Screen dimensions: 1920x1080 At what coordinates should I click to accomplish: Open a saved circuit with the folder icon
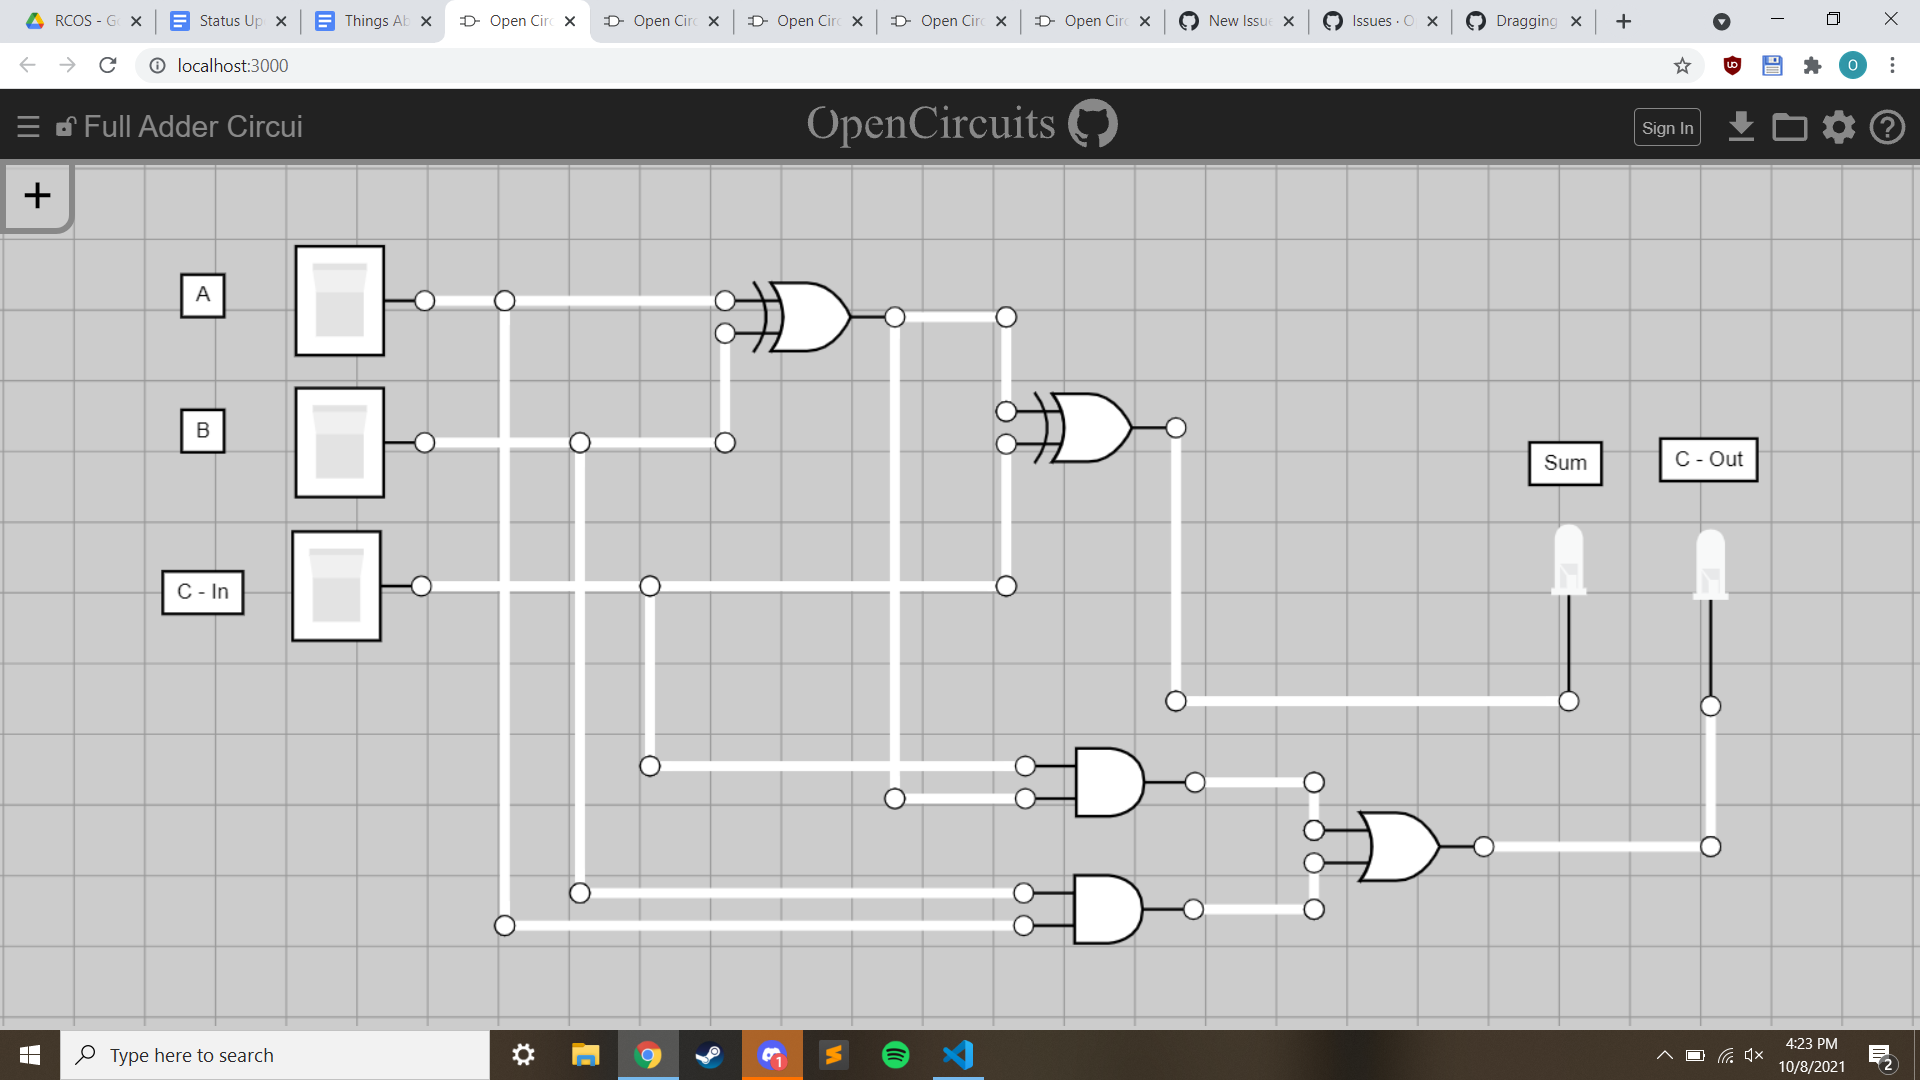click(x=1790, y=127)
